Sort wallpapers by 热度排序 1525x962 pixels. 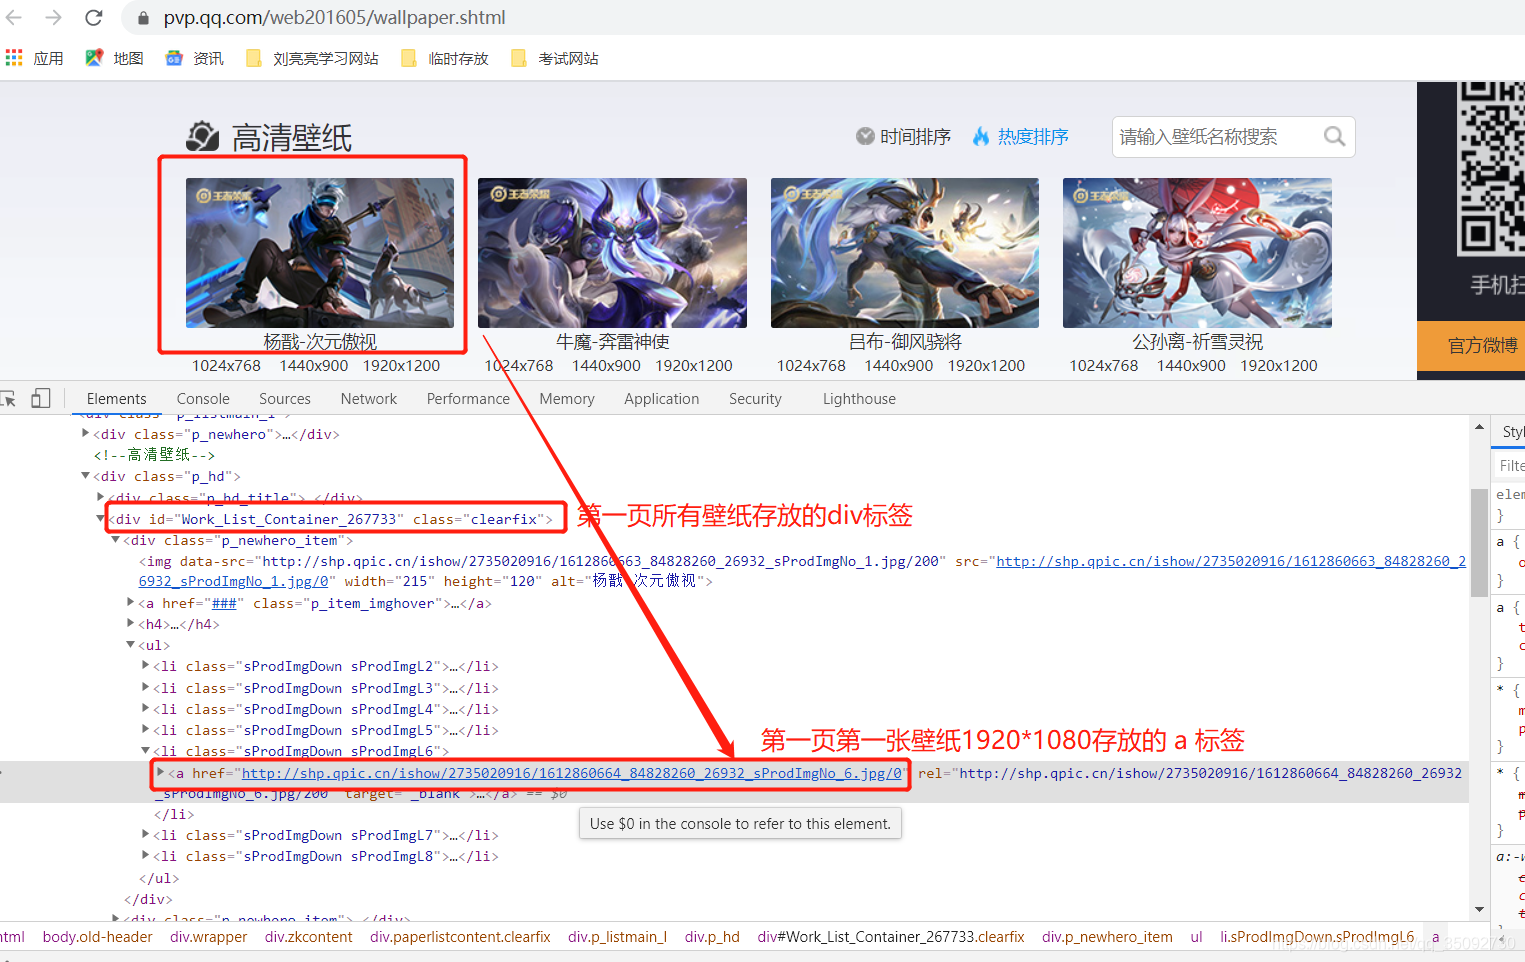1020,136
